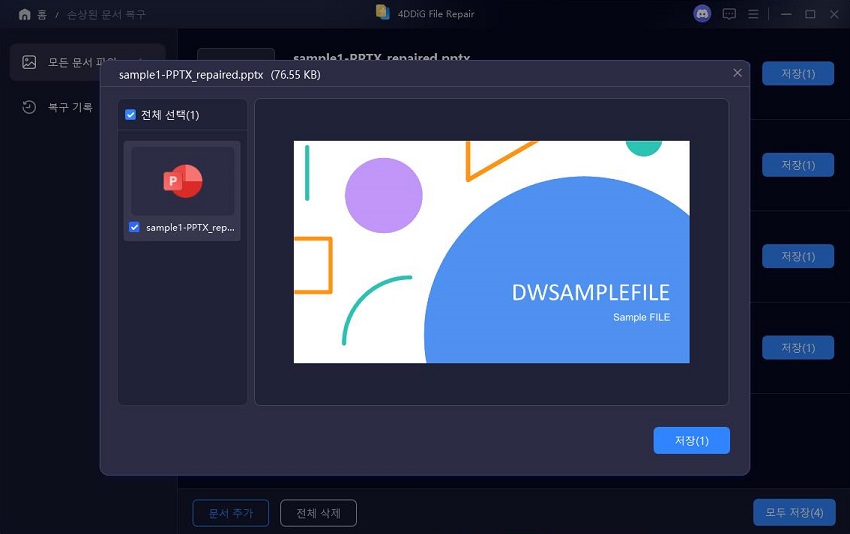Click the DWSAMPLEFILE slide preview
The image size is (850, 534).
492,252
